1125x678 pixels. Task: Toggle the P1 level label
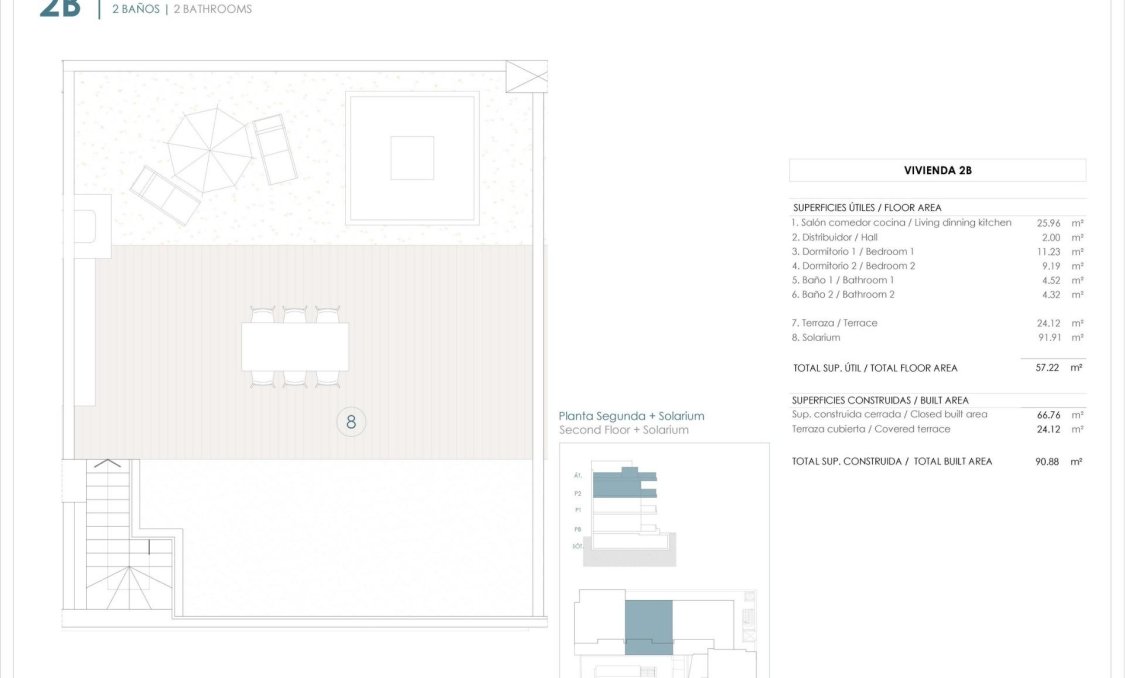coord(577,510)
